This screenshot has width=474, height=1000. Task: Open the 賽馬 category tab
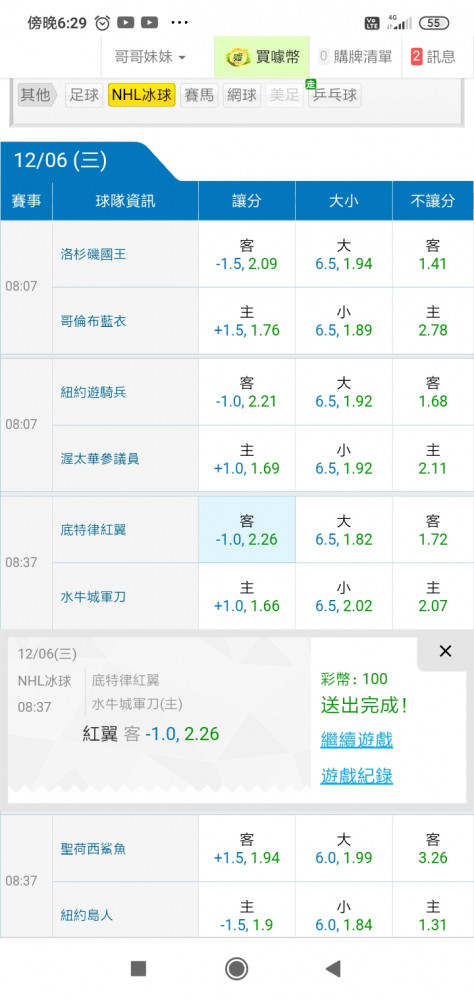[199, 96]
